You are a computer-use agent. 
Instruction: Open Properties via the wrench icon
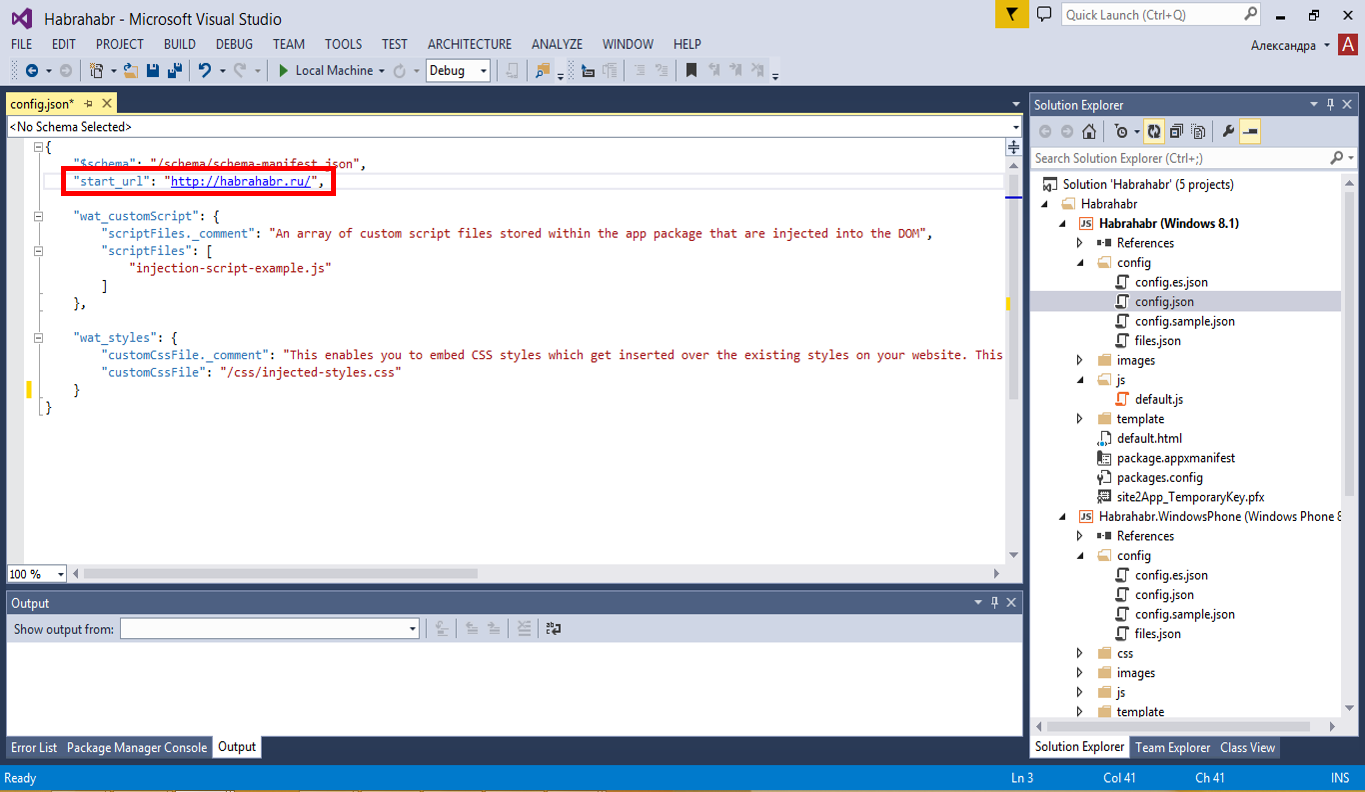click(x=1229, y=131)
